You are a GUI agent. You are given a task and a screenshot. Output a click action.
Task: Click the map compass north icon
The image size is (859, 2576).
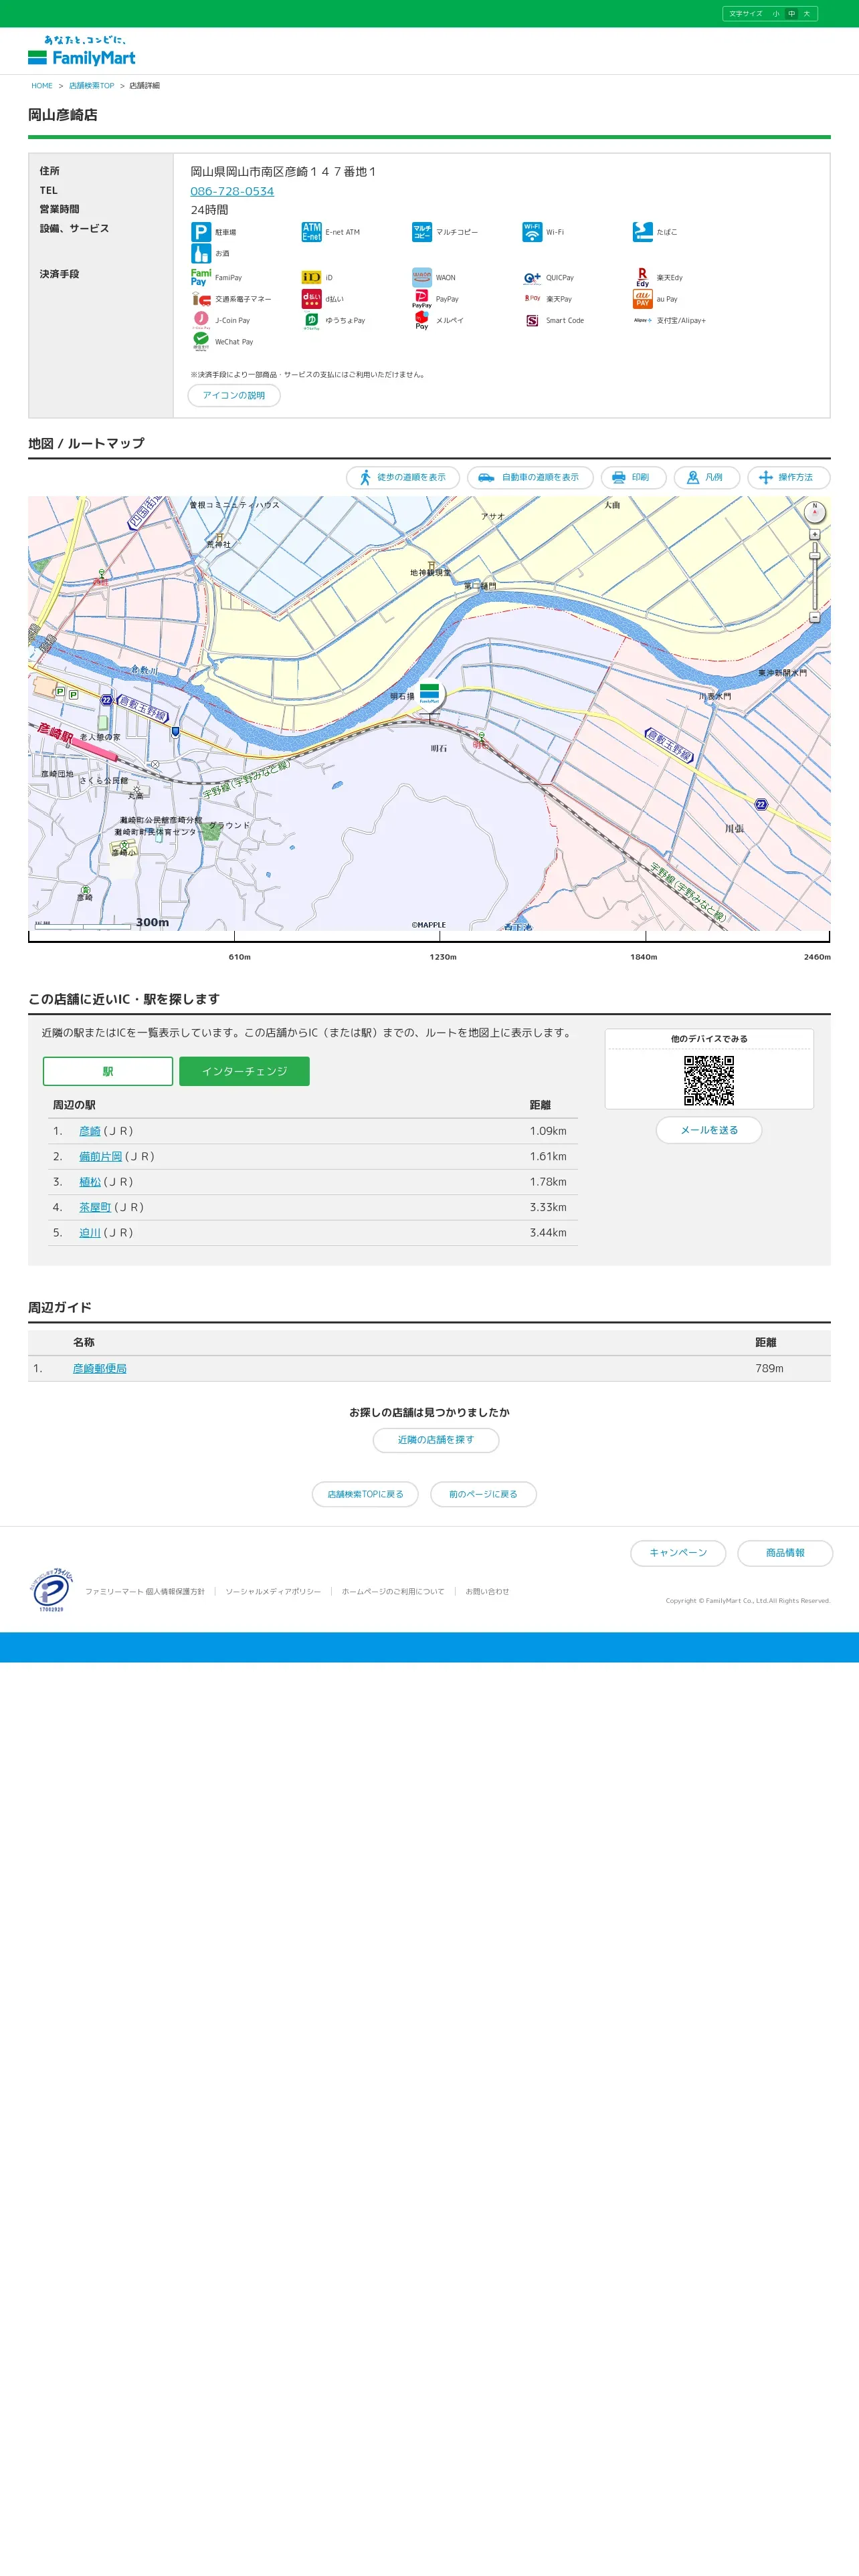(x=815, y=512)
